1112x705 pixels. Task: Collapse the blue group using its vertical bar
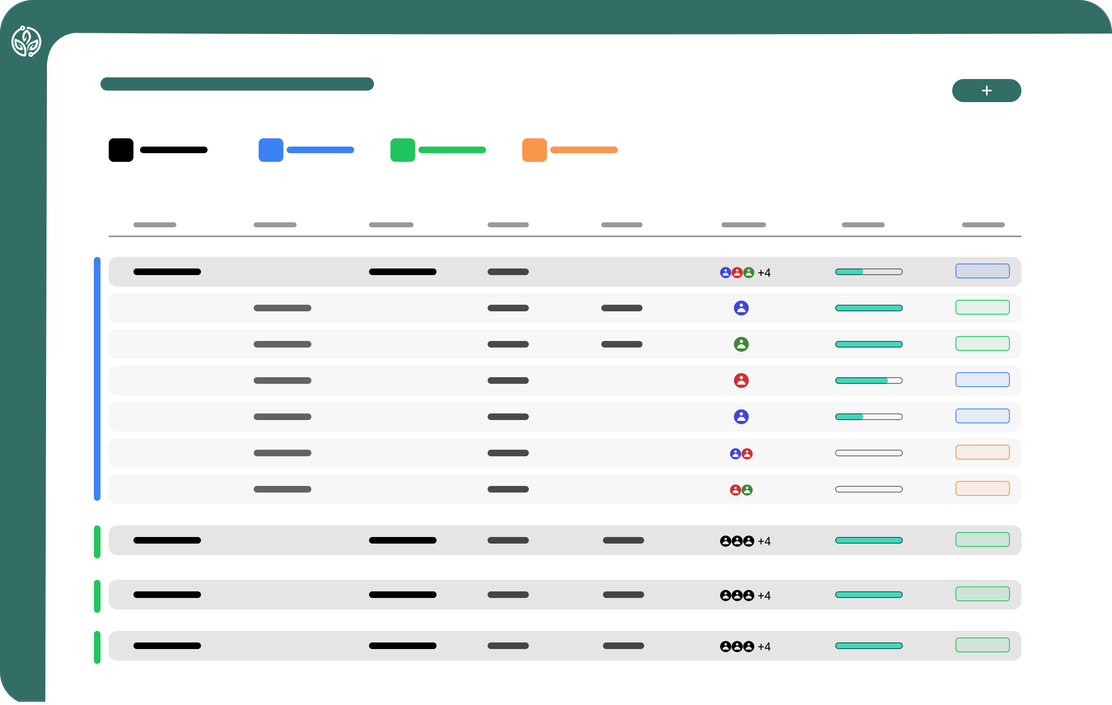[x=97, y=379]
